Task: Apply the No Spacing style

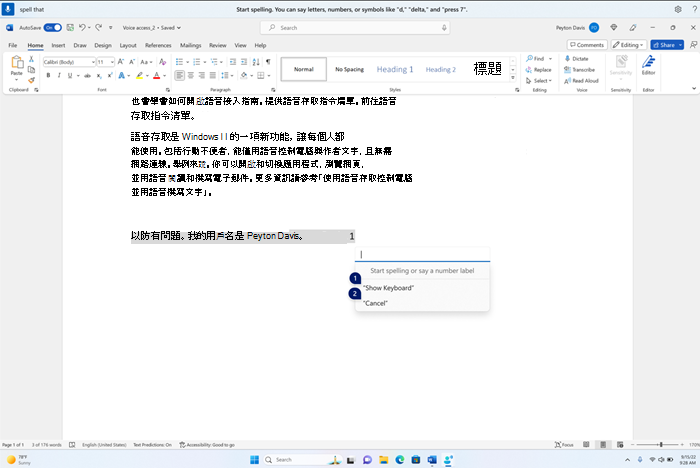Action: [x=350, y=69]
